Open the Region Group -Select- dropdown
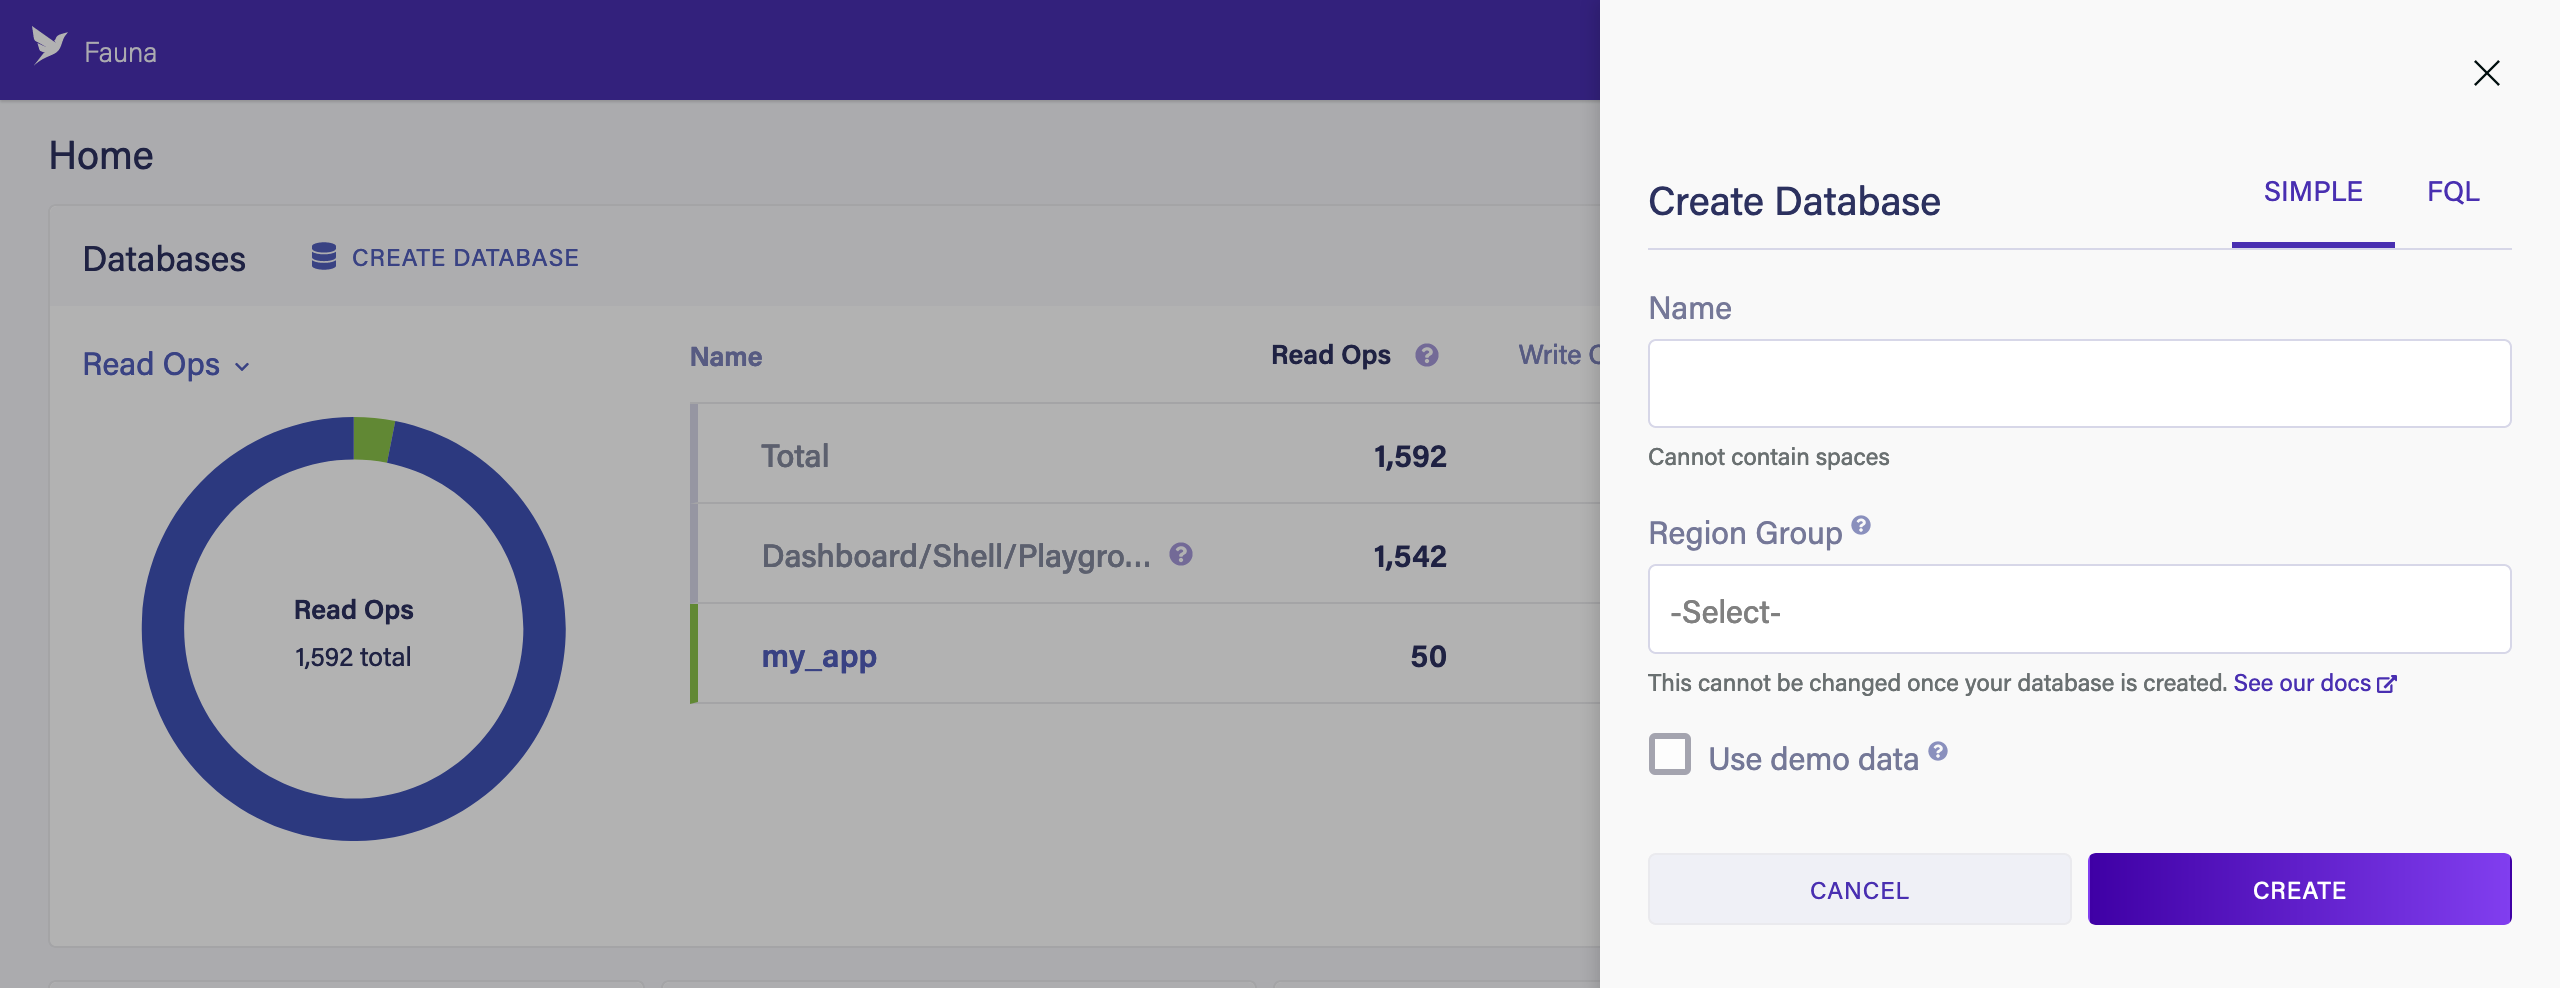Image resolution: width=2560 pixels, height=988 pixels. pyautogui.click(x=2079, y=609)
